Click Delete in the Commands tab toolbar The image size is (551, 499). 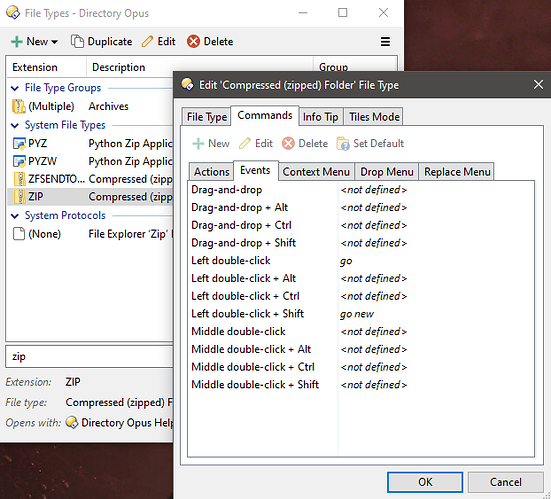click(305, 143)
